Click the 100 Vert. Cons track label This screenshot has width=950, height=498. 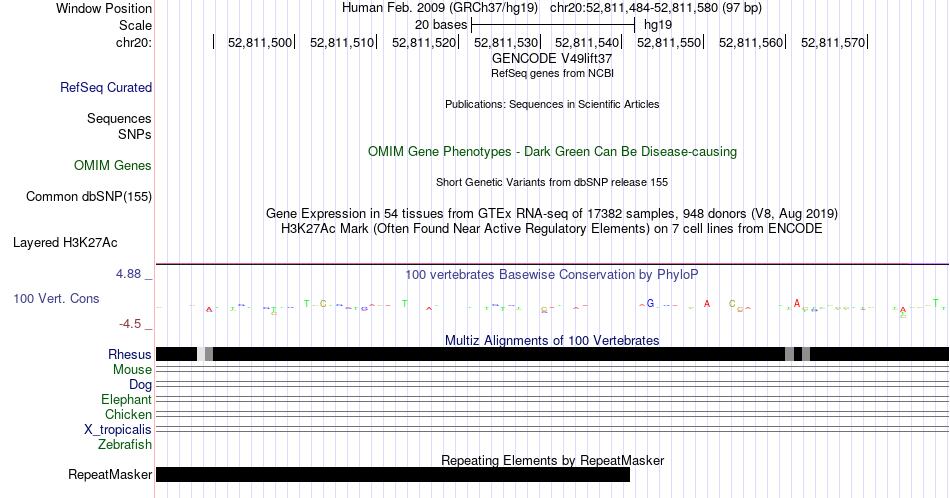56,298
